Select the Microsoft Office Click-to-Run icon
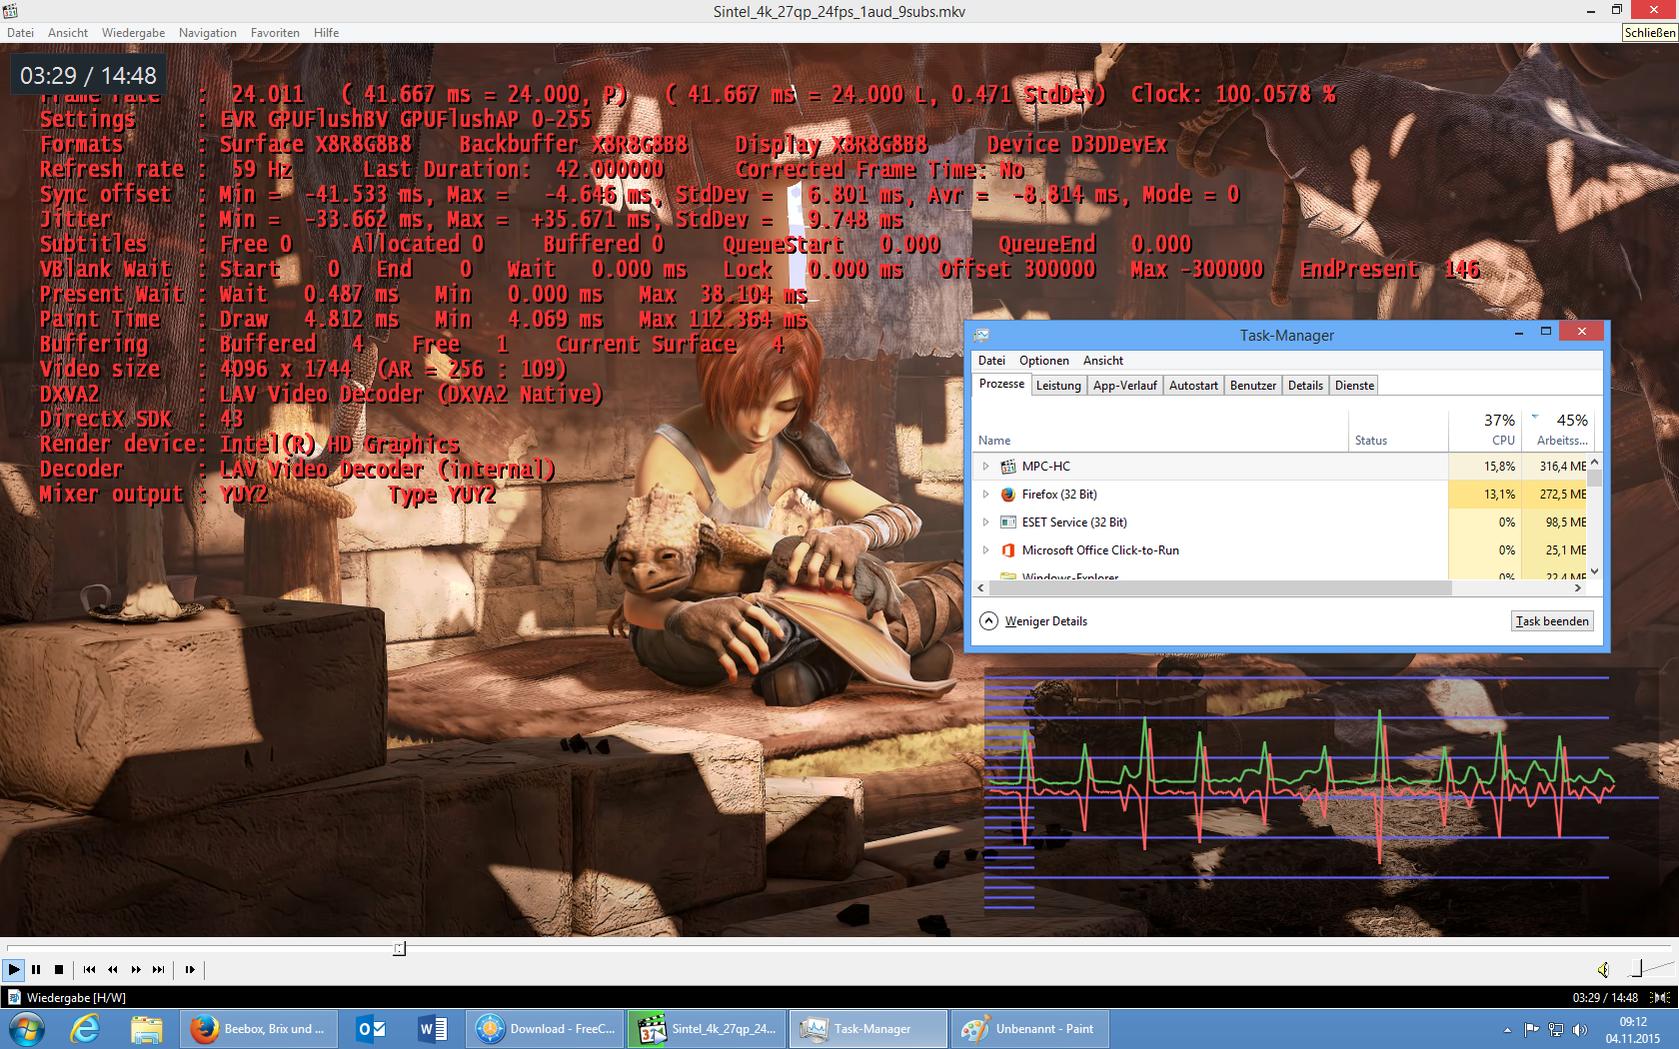Image resolution: width=1679 pixels, height=1049 pixels. [1008, 550]
